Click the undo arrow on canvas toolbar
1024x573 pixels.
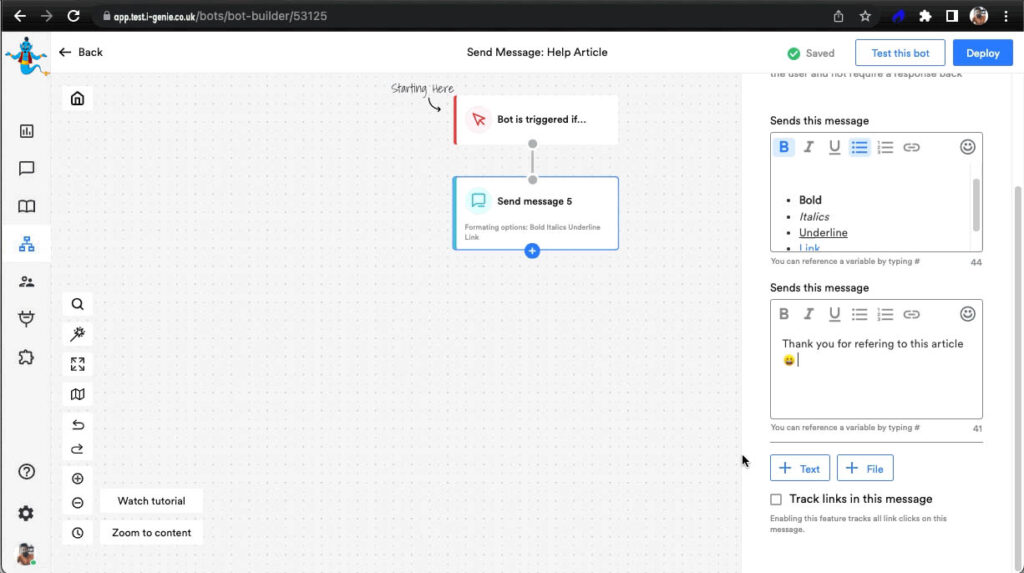(x=77, y=425)
